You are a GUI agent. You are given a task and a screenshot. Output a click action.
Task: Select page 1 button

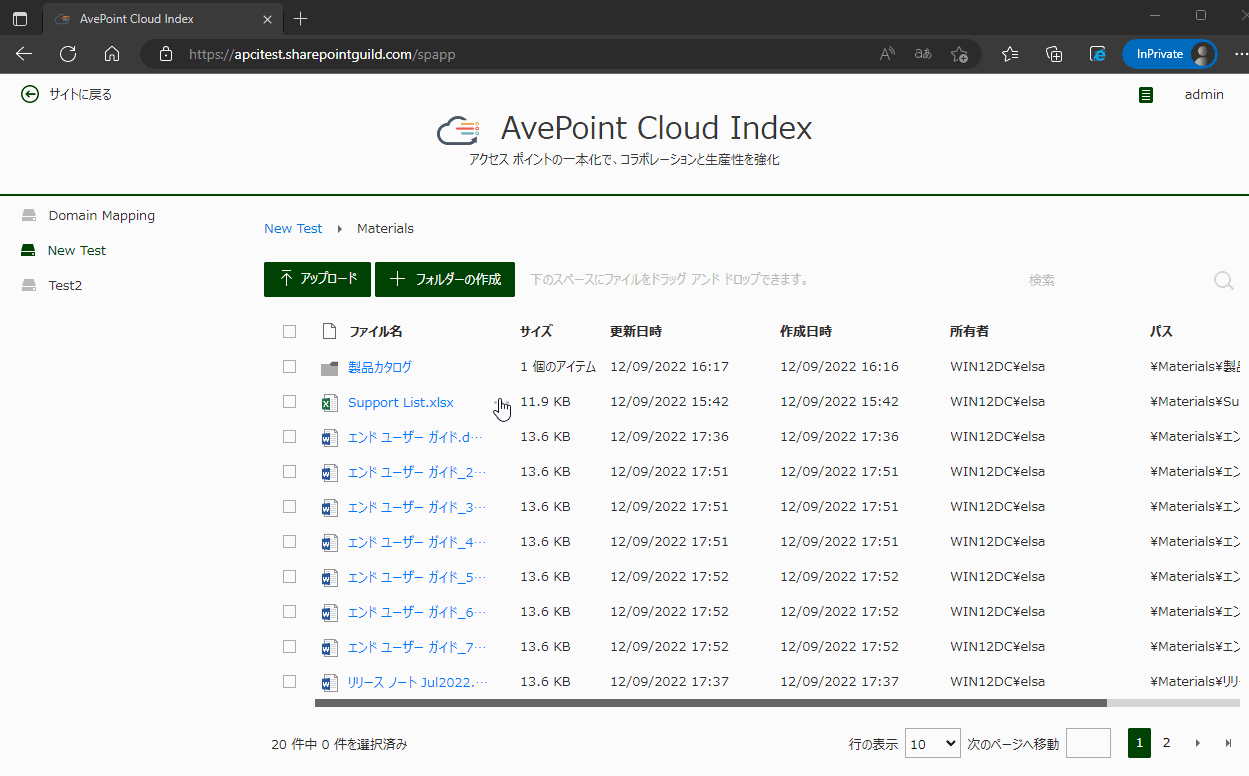coord(1139,743)
